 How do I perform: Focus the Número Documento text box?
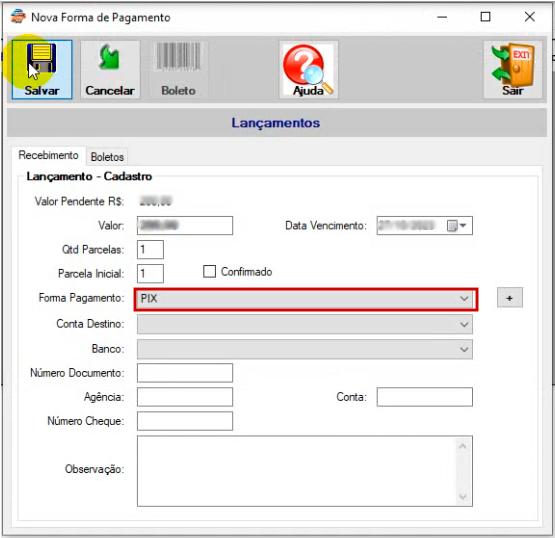click(x=185, y=373)
